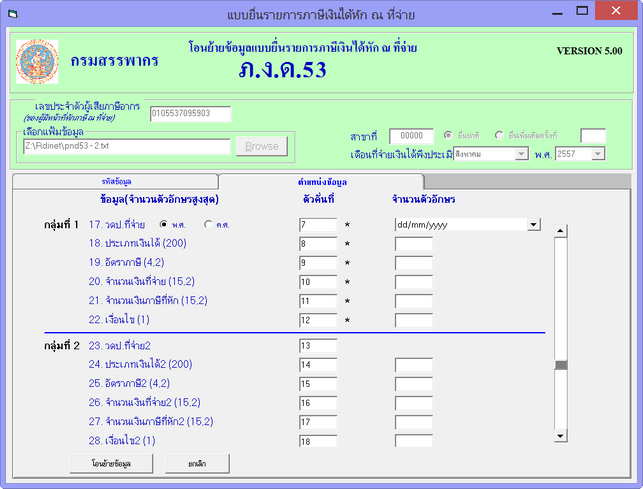Click position field for 17. วดป.ที่จ่าย

pos(318,225)
